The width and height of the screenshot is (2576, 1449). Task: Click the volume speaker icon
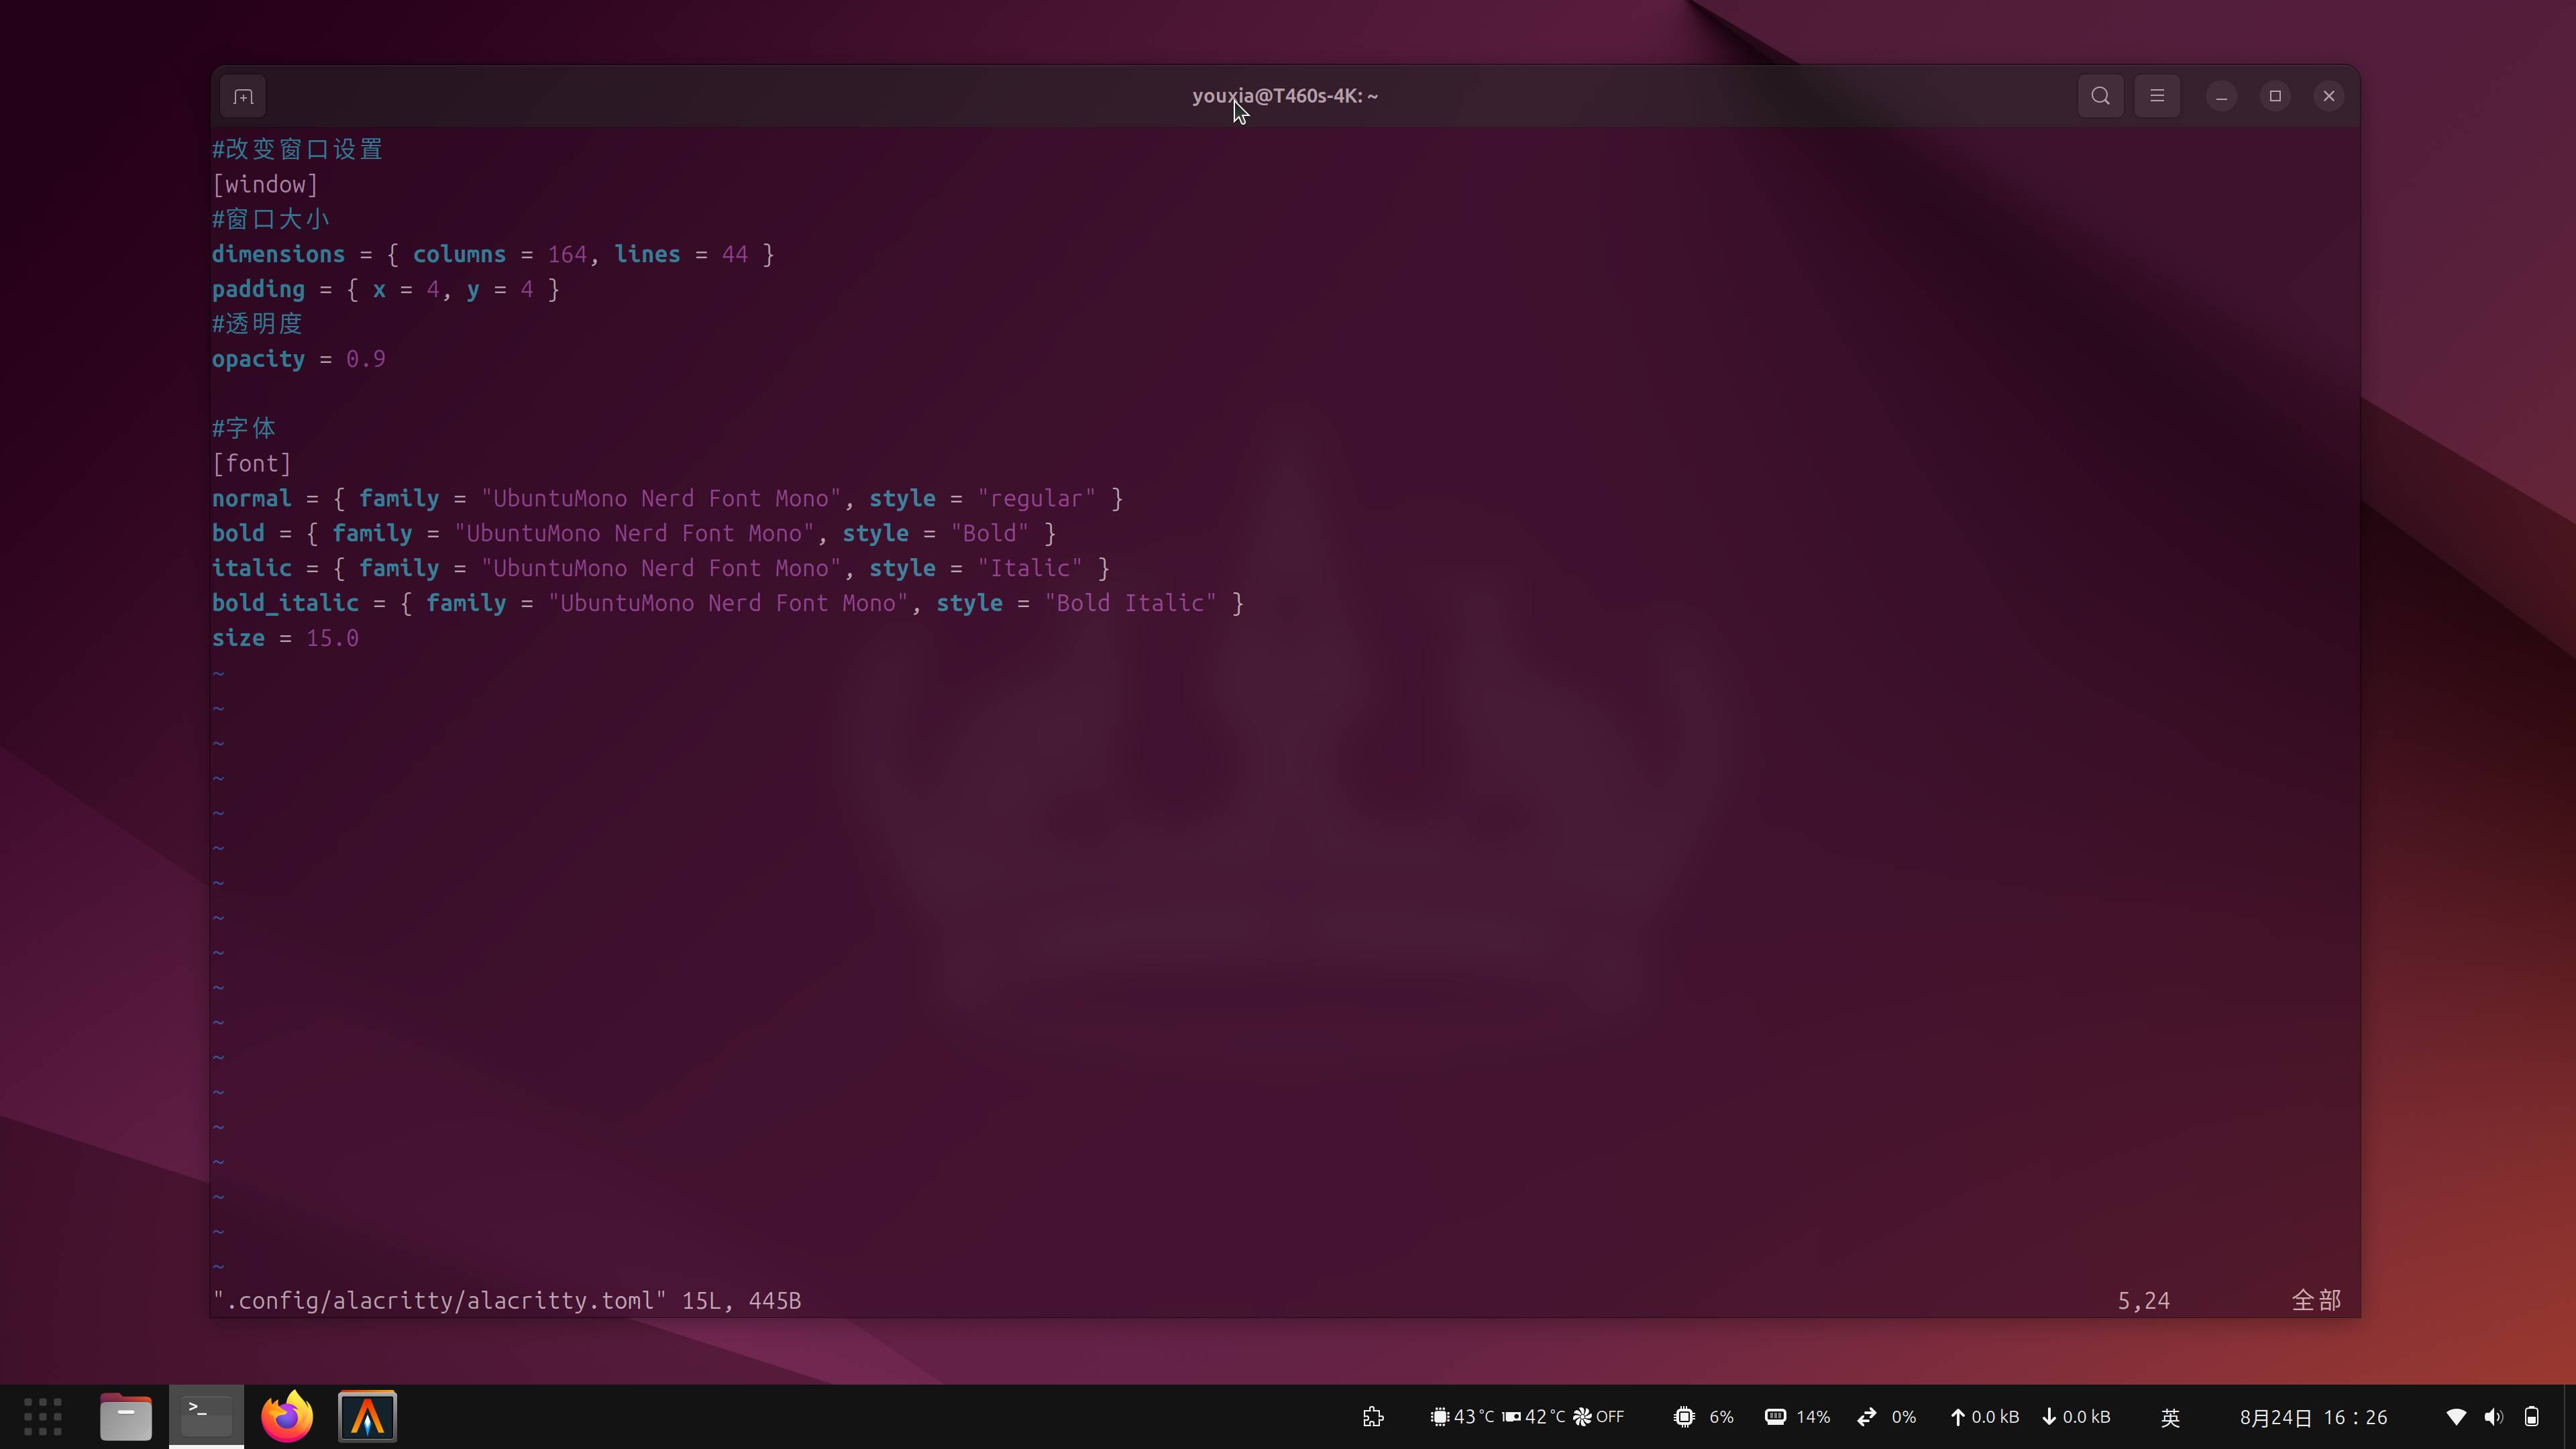pyautogui.click(x=2494, y=1417)
